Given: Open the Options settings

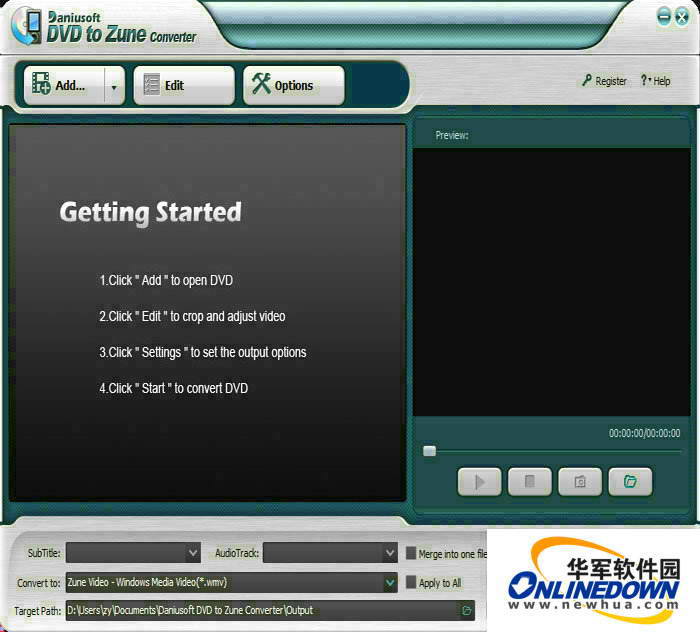Looking at the screenshot, I should [x=294, y=85].
